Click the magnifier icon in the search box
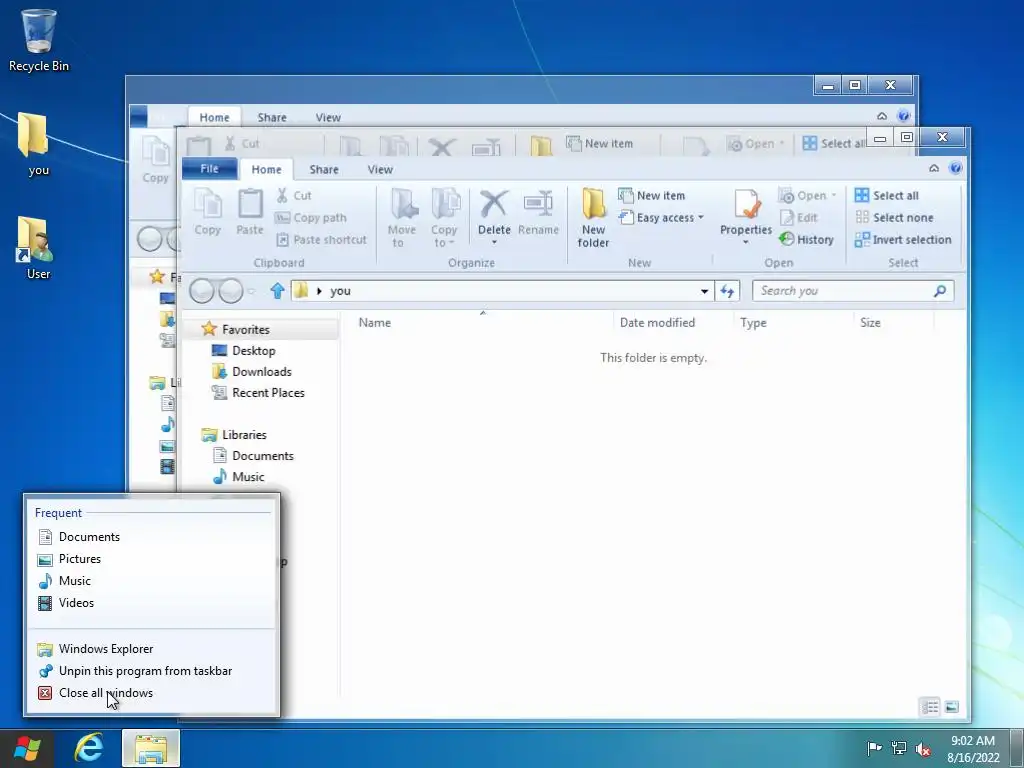The image size is (1024, 768). click(940, 291)
